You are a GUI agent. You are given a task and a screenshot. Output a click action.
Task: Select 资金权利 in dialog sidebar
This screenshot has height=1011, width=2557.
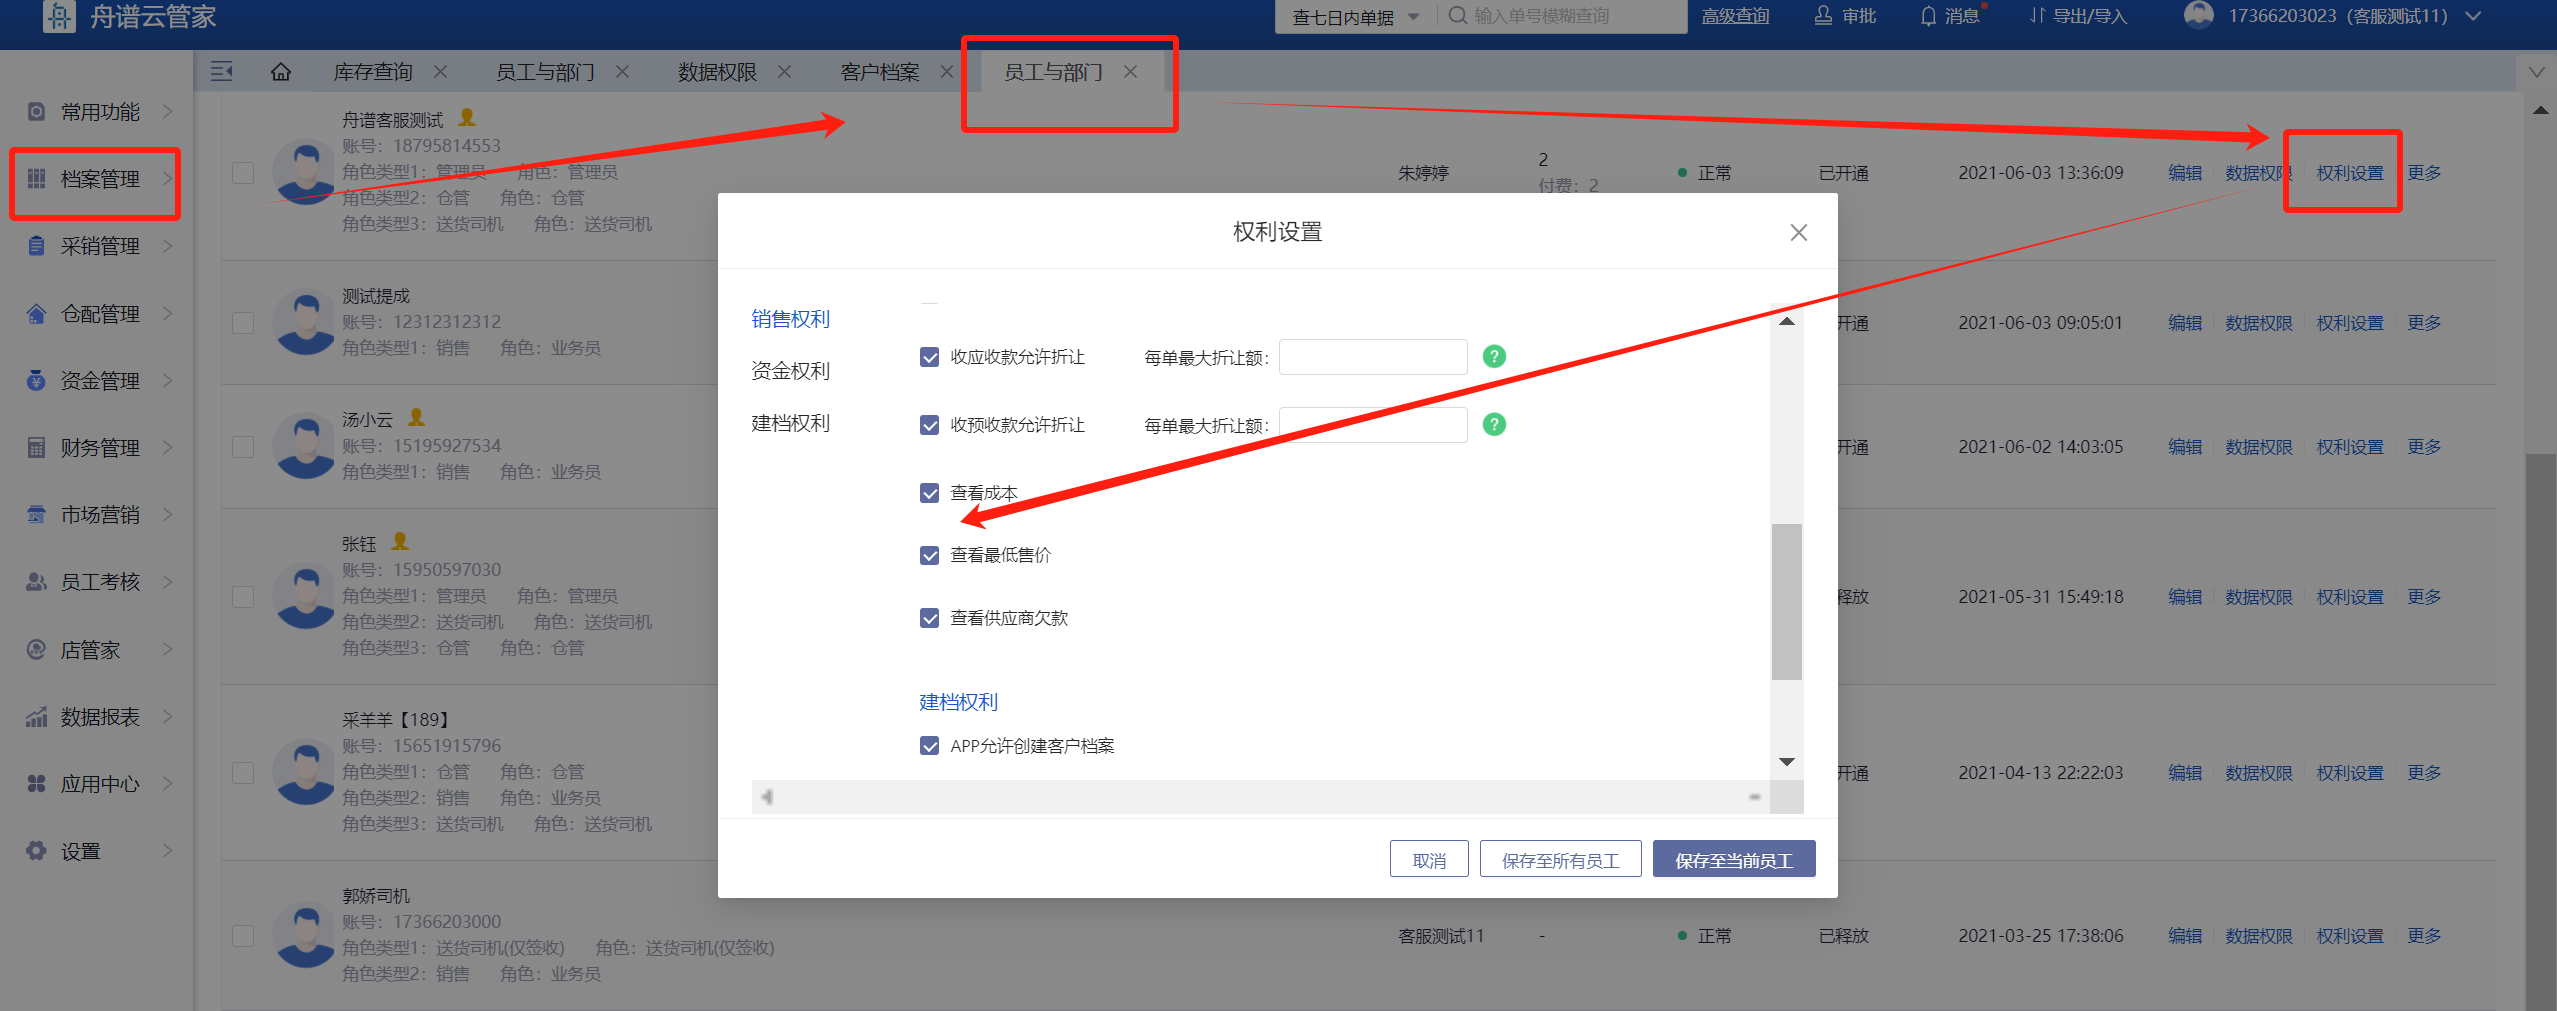790,371
